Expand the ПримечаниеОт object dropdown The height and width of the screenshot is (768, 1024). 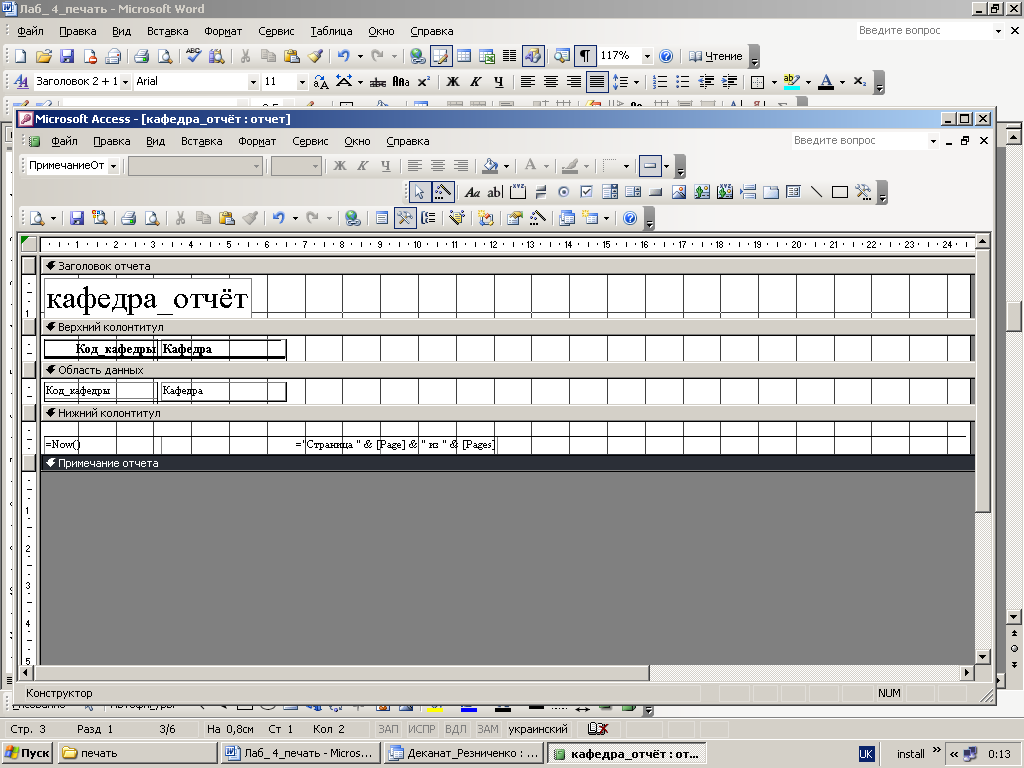113,166
